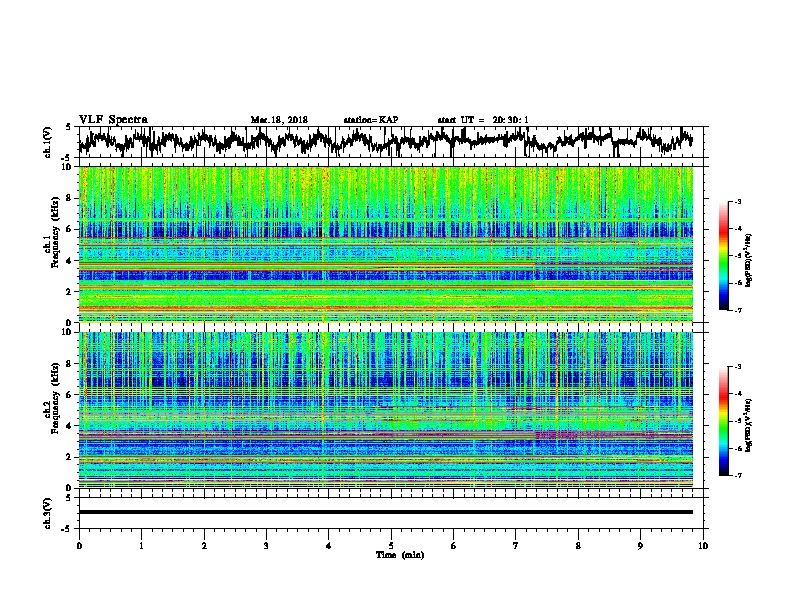Viewport: 792px width, 612px height.
Task: Click the "8" tick on the time axis
Action: point(578,546)
